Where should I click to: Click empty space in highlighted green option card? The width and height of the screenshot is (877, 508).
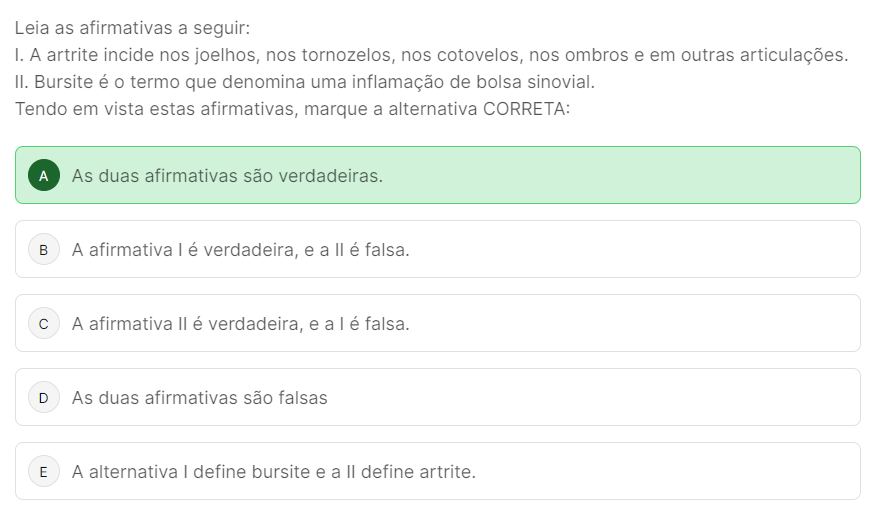pos(650,176)
